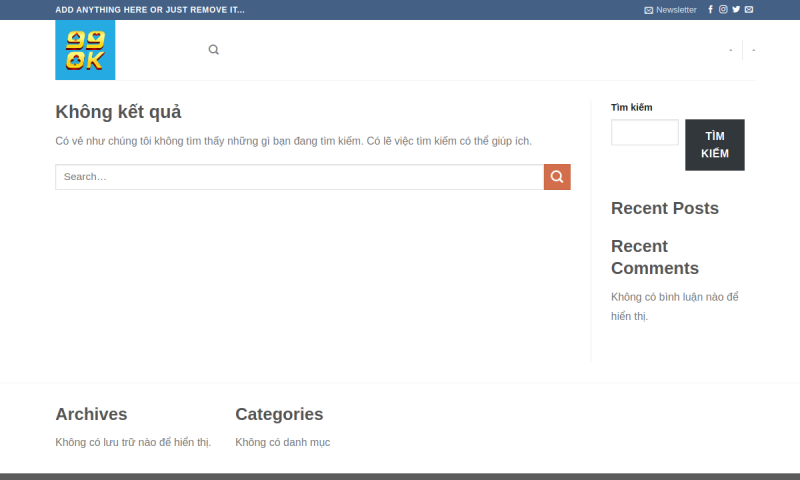Focus the main "Search…" input field

(x=299, y=177)
